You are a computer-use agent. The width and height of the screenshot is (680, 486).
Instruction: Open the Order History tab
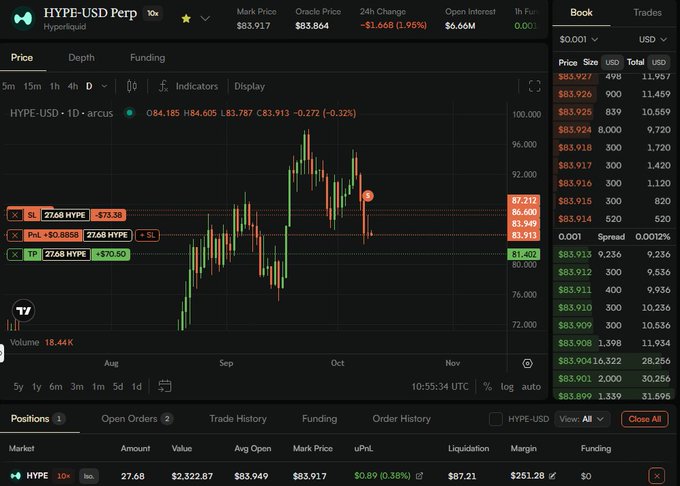click(401, 419)
